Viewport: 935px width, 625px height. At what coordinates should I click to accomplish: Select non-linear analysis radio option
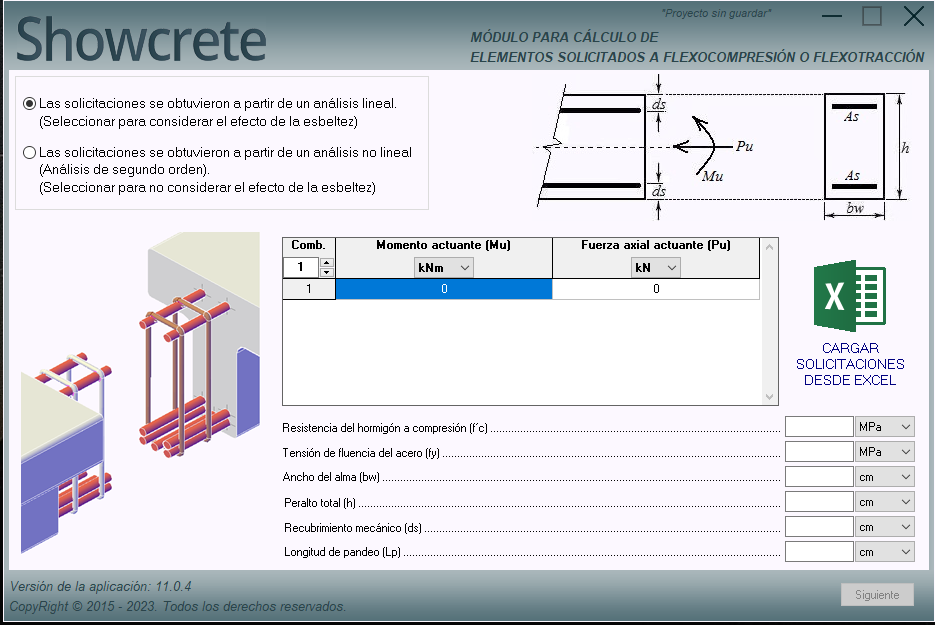point(30,153)
